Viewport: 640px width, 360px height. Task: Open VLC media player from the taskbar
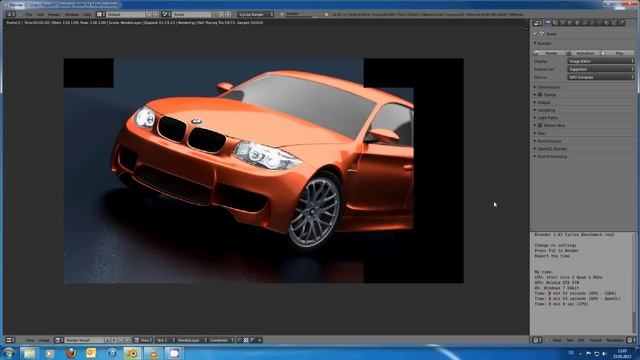[153, 353]
